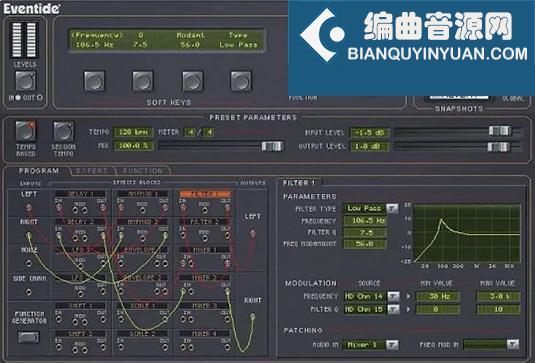
Task: Click the Mixer 4 OUT jack
Action: [227, 347]
